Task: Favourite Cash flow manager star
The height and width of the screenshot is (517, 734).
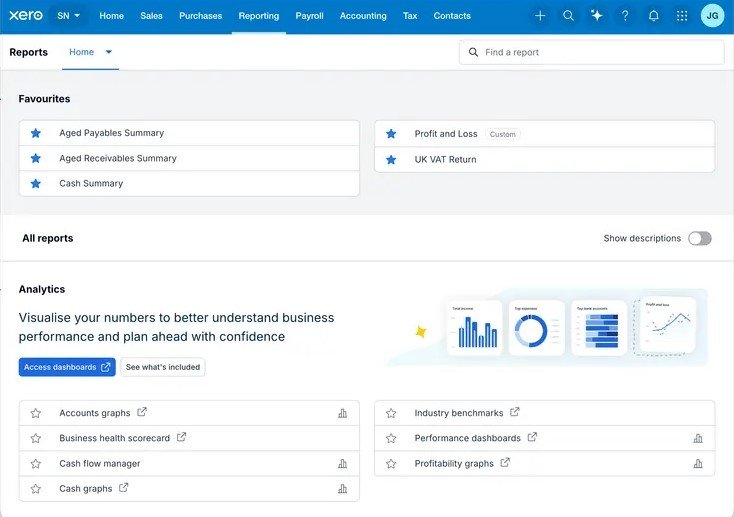Action: 36,464
